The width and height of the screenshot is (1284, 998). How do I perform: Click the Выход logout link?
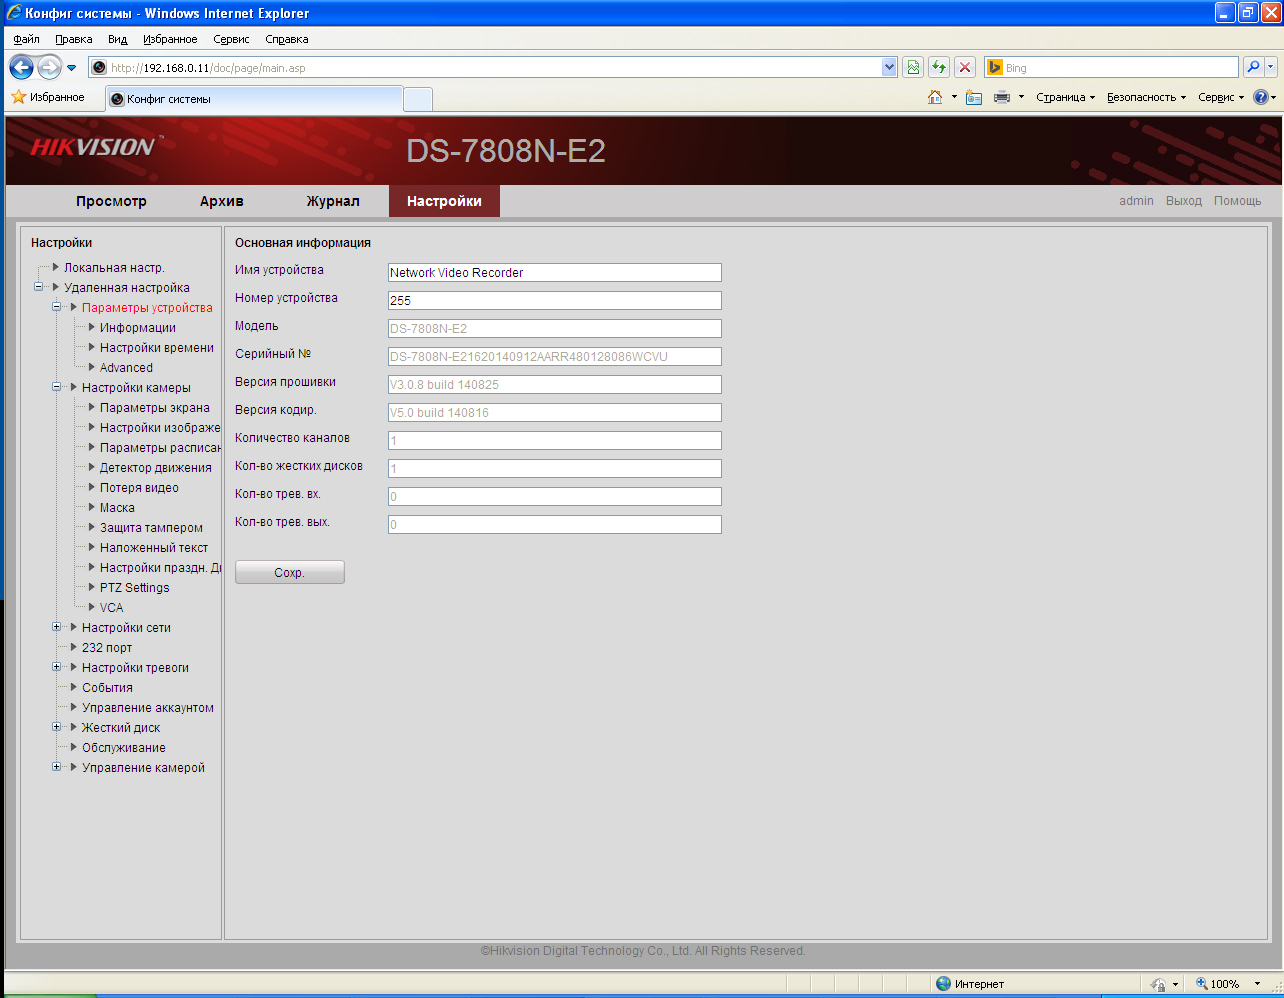click(x=1184, y=201)
